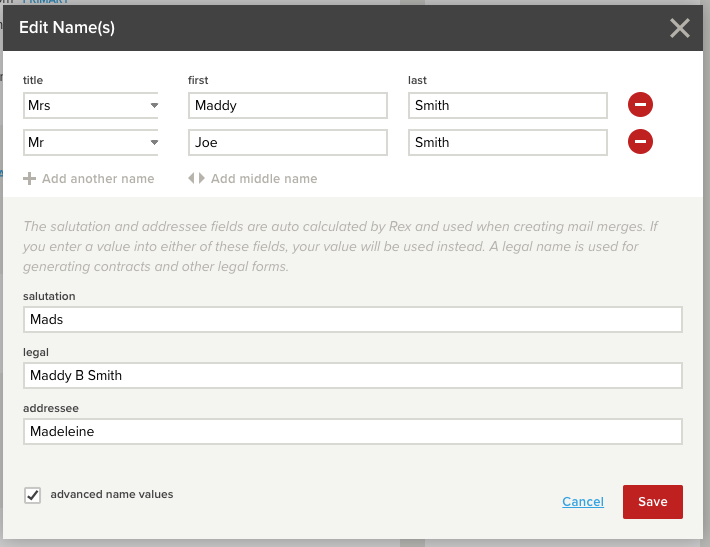This screenshot has width=710, height=547.
Task: Click the salutation field label
Action: [49, 296]
